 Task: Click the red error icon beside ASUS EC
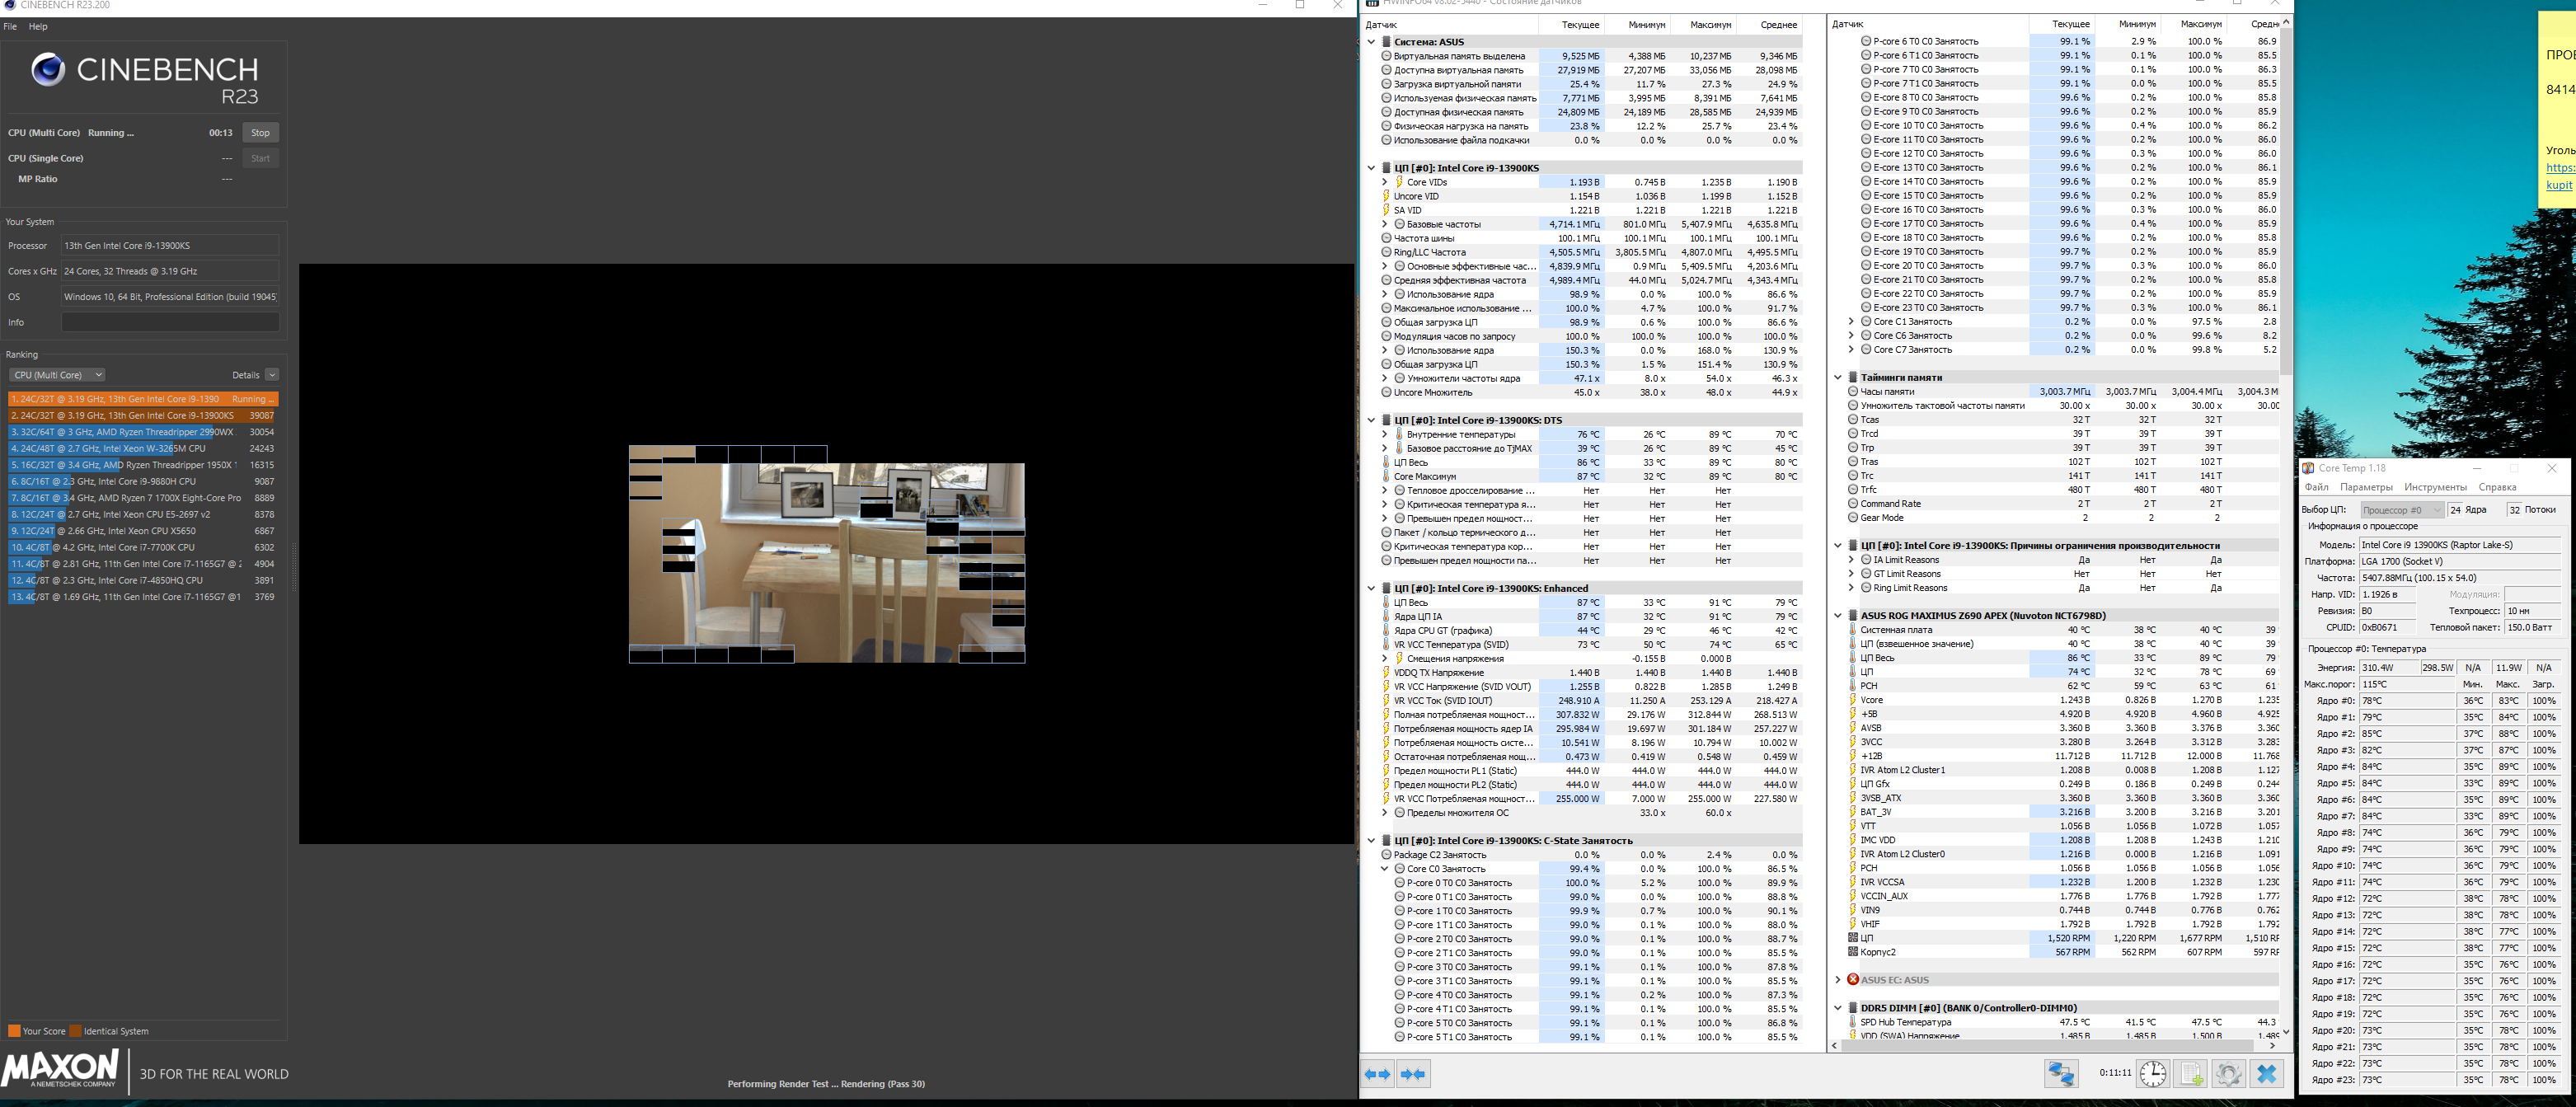coord(1853,980)
